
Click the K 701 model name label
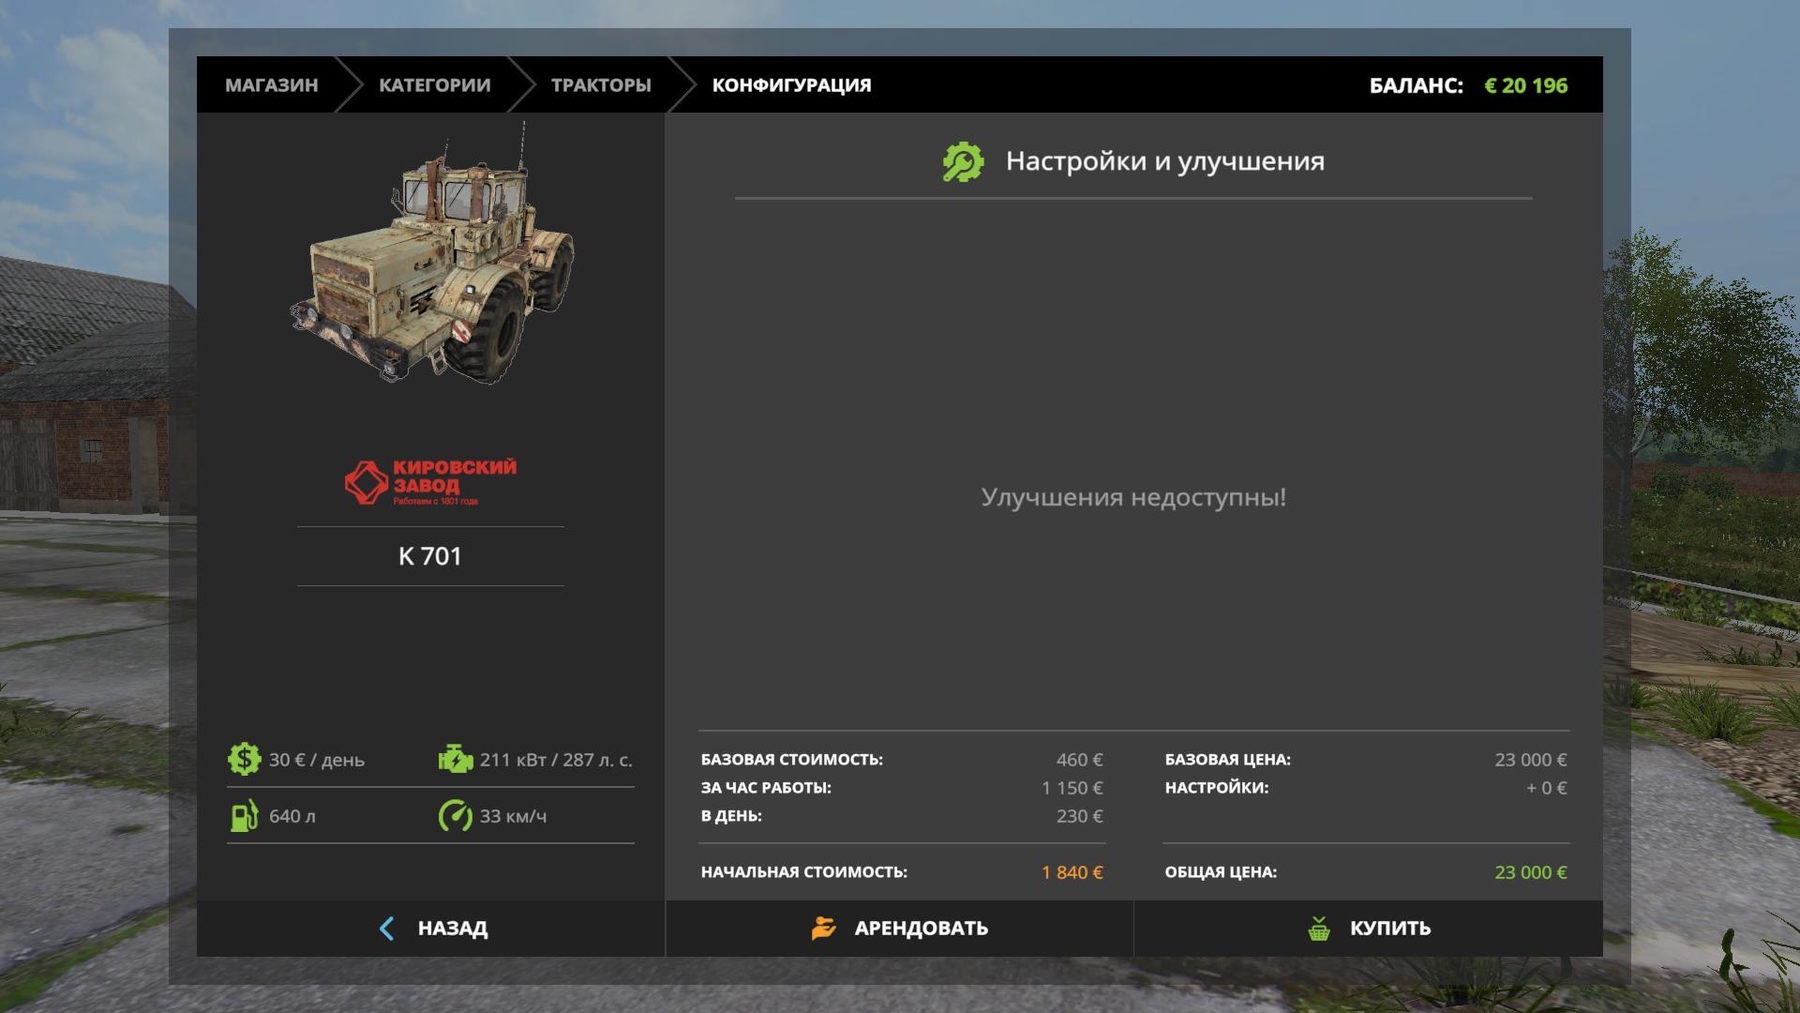[430, 556]
